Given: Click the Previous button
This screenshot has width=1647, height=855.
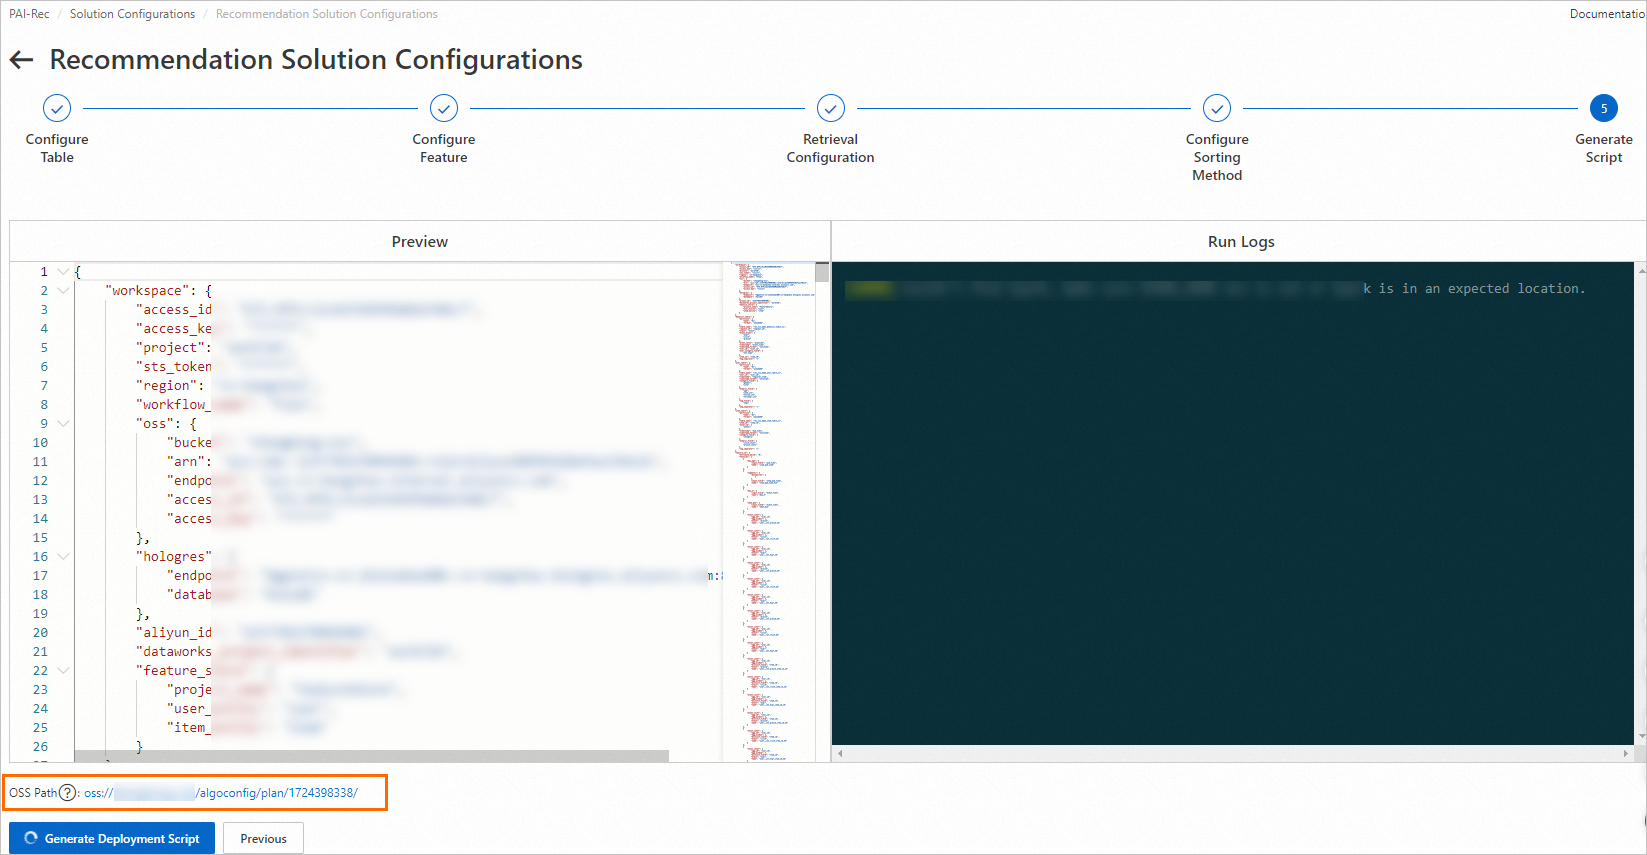Looking at the screenshot, I should (x=263, y=838).
